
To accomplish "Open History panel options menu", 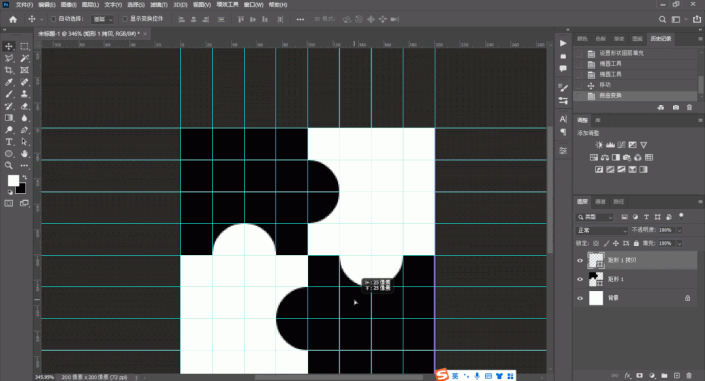I will 700,39.
